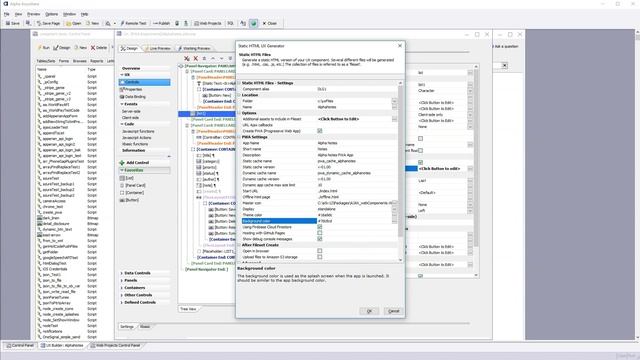Click the Remote Test toolbar button
The width and height of the screenshot is (640, 360).
(133, 23)
